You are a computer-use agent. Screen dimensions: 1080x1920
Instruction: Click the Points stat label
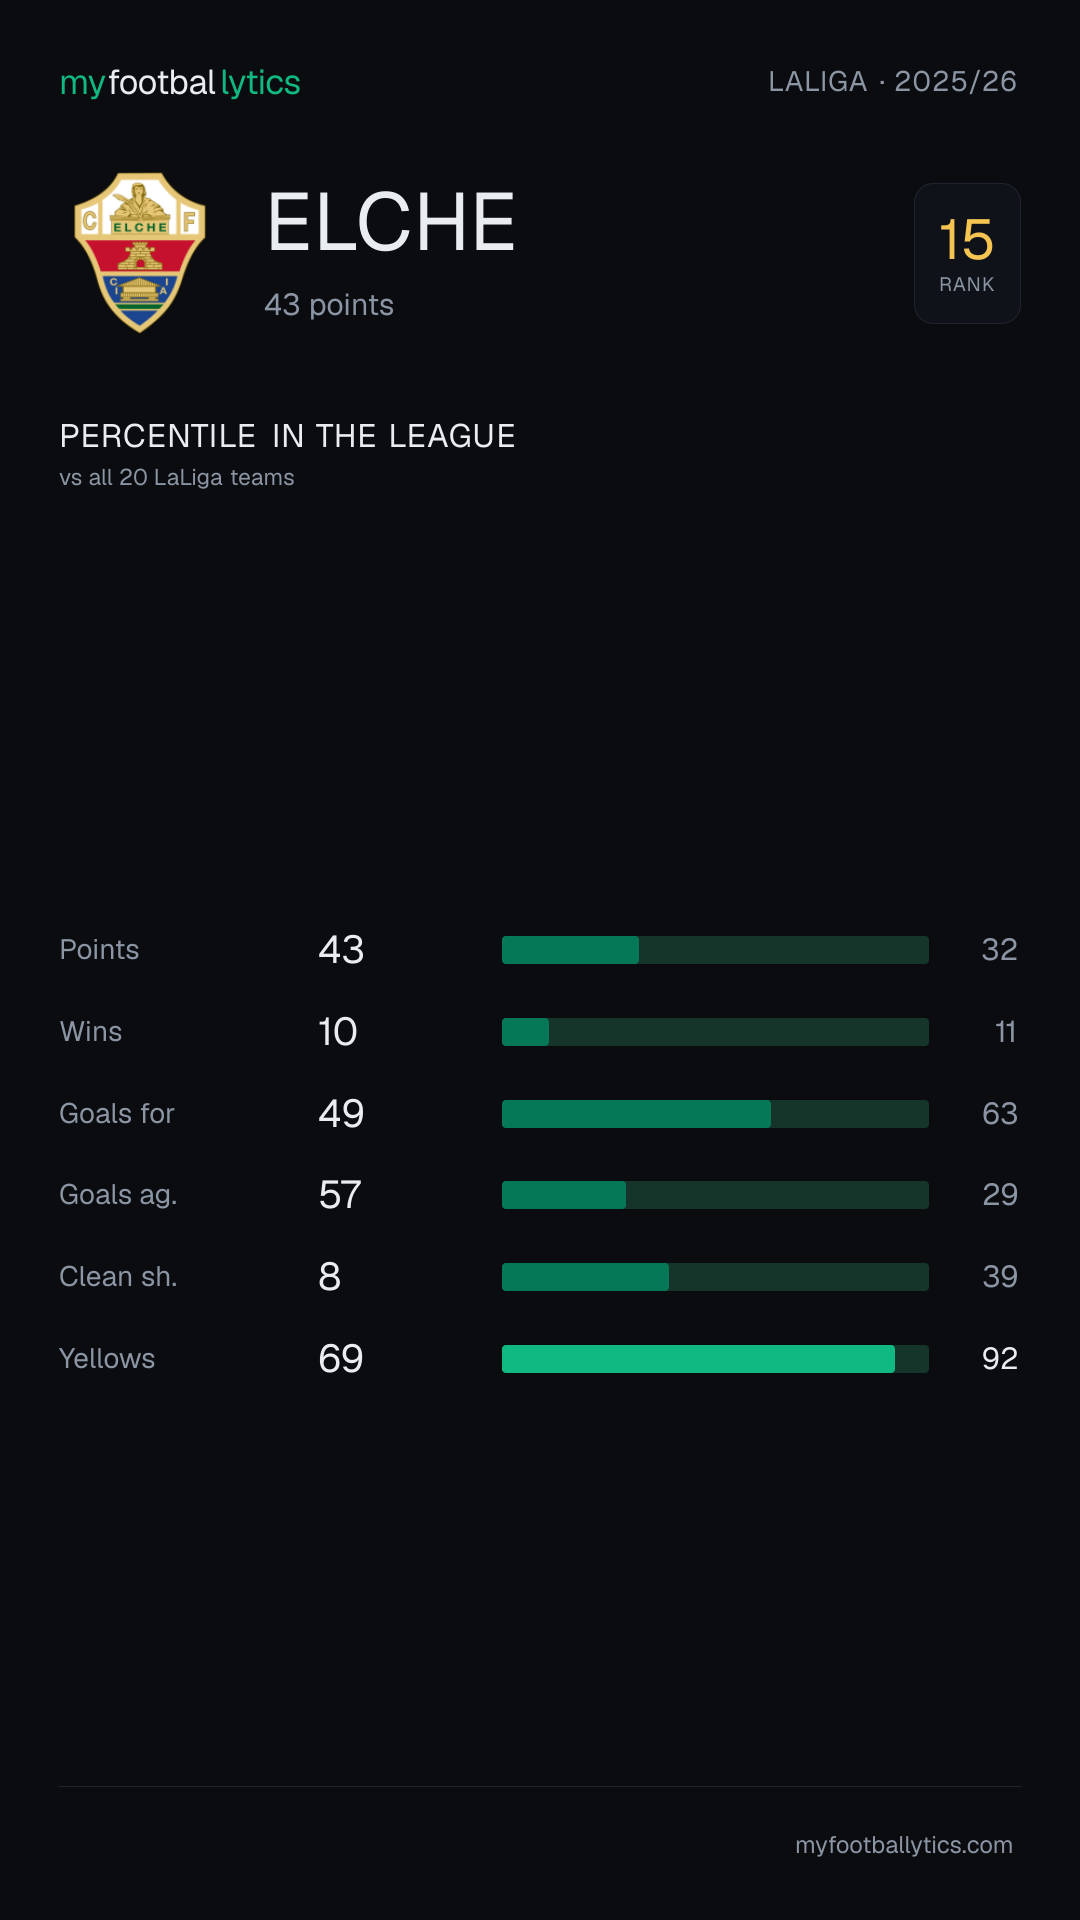99,950
